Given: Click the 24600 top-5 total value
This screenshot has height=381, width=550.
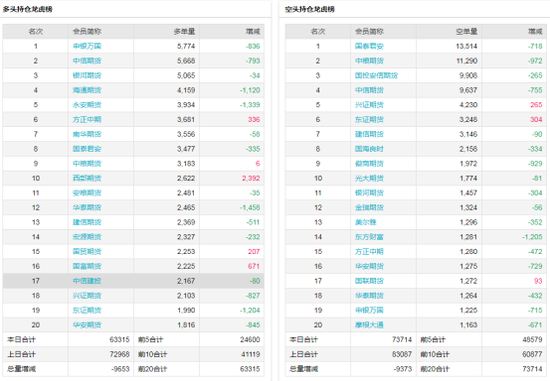Looking at the screenshot, I should [x=250, y=340].
